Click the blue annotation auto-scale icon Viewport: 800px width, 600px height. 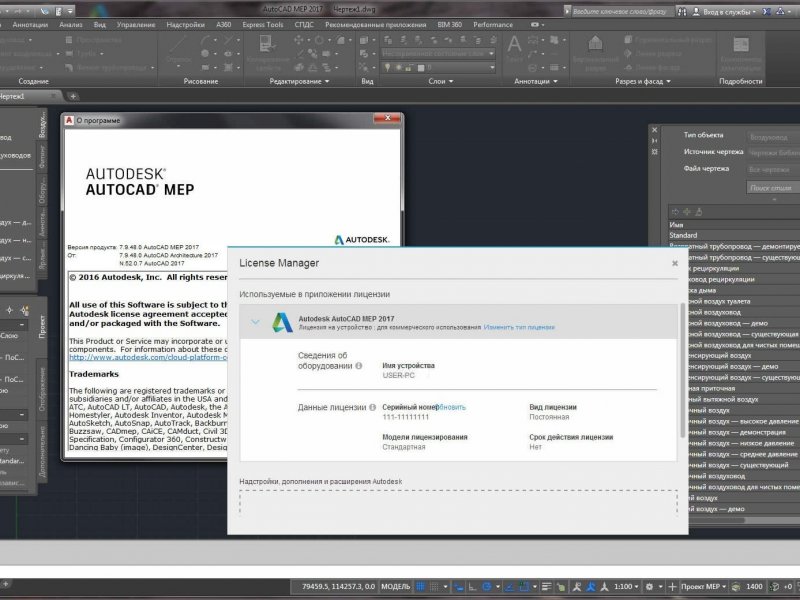coord(590,587)
